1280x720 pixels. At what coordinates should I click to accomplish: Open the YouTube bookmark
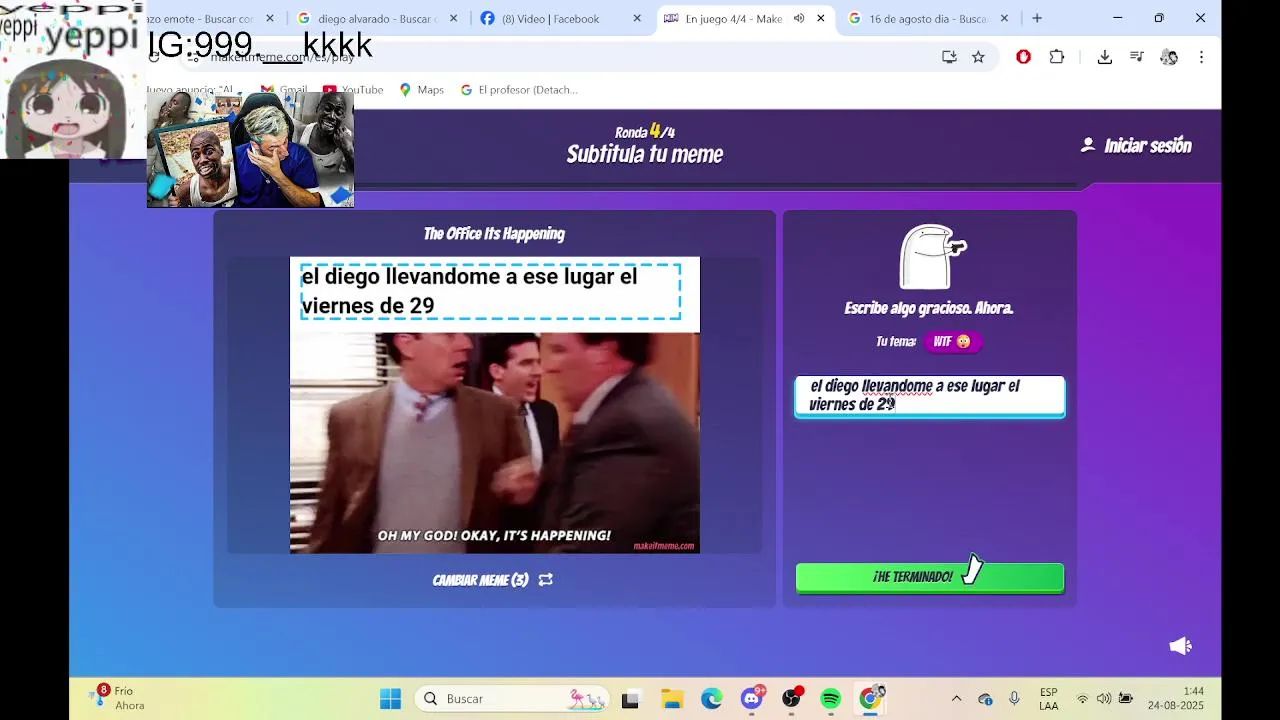(353, 90)
